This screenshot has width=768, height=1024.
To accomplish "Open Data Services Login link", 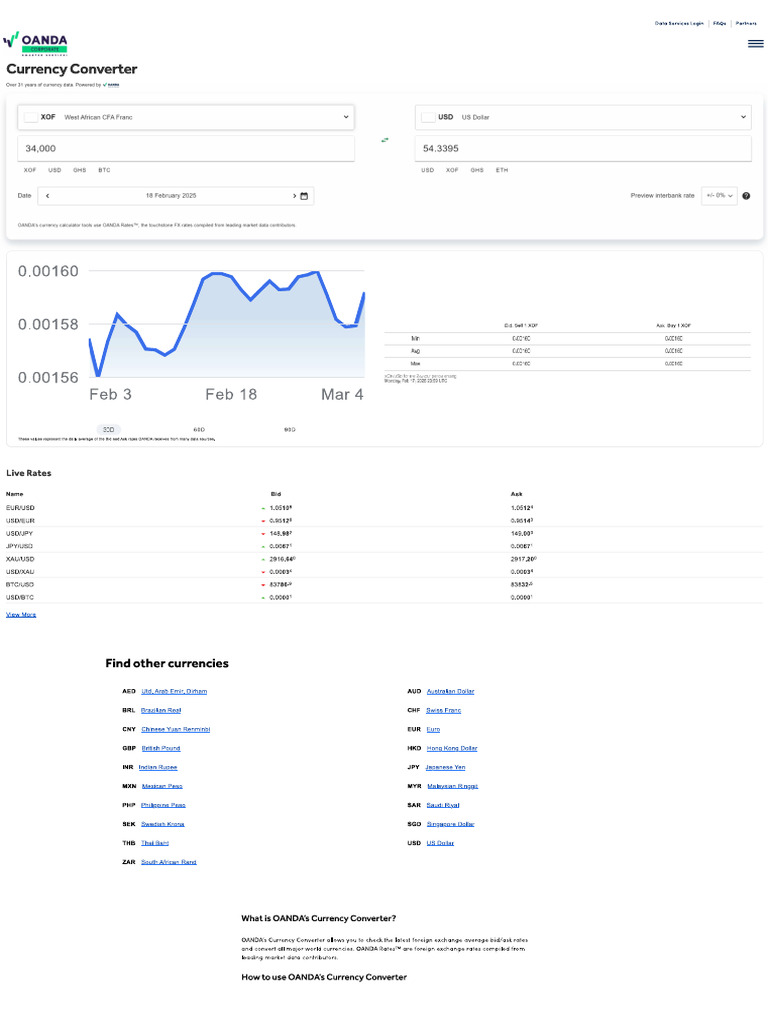I will [x=679, y=24].
